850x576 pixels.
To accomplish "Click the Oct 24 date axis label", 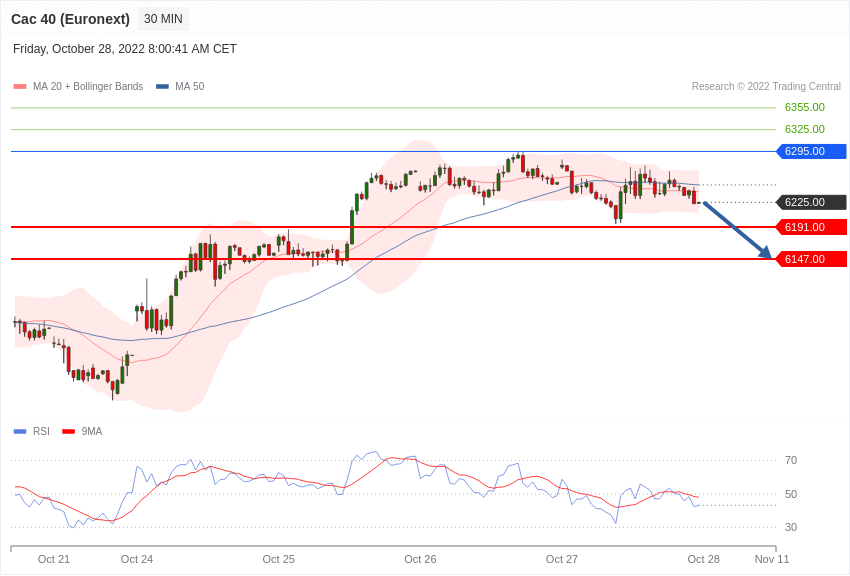I will [137, 559].
